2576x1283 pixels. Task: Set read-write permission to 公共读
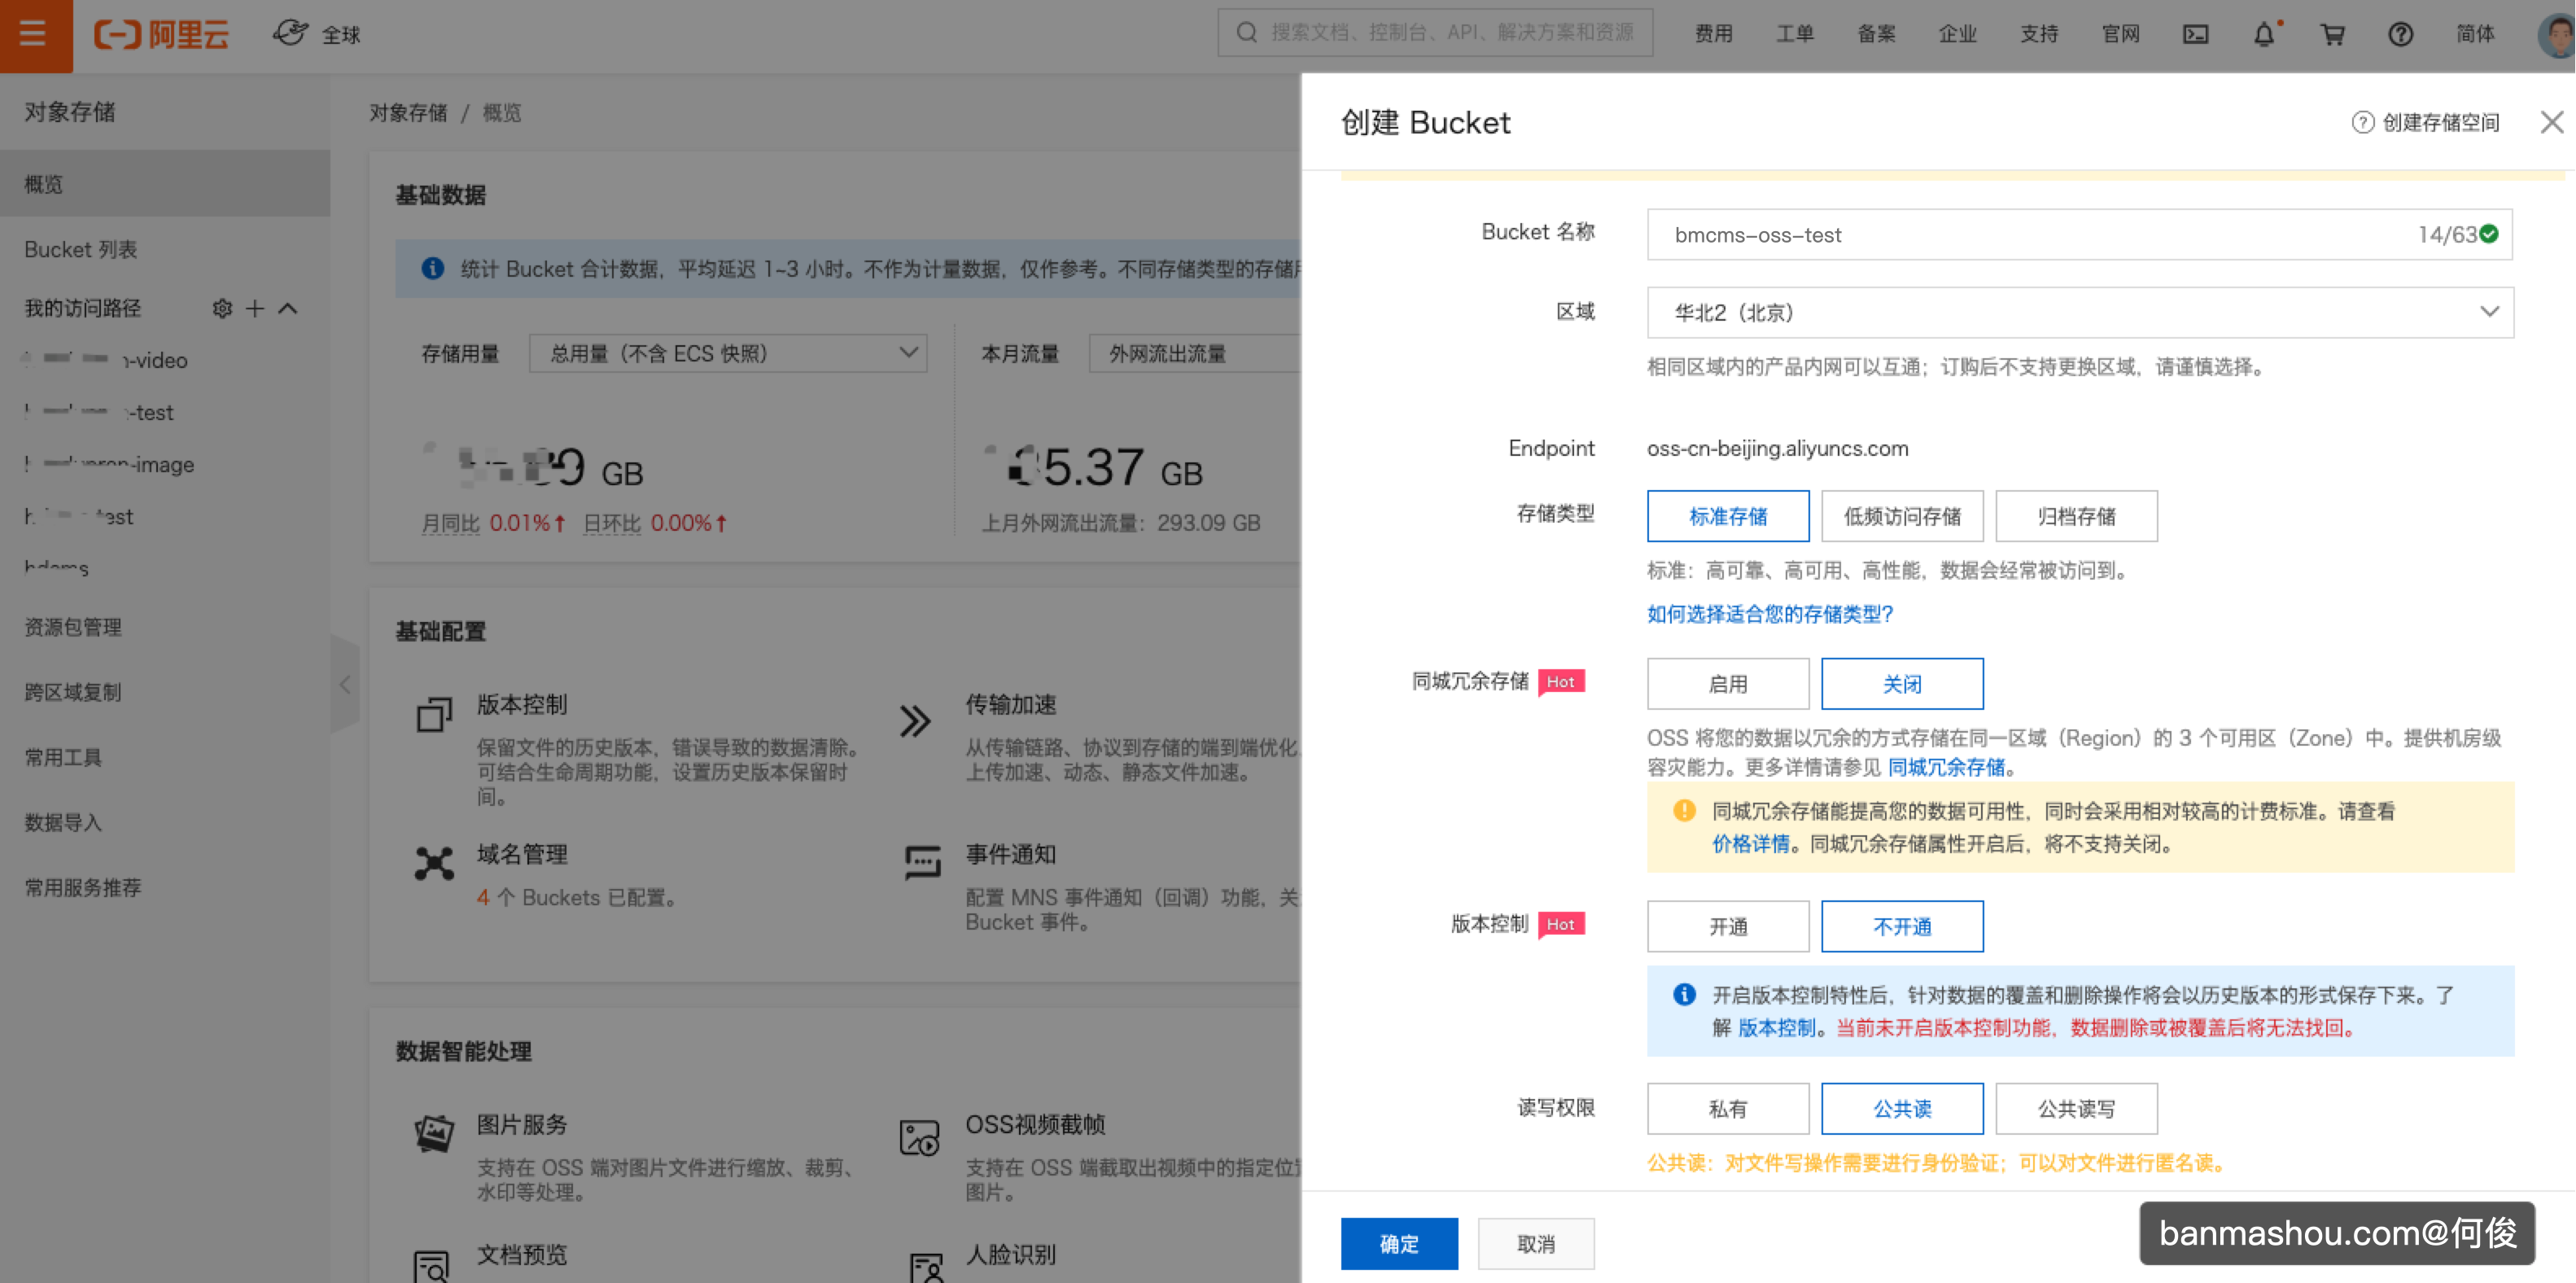click(1902, 1108)
